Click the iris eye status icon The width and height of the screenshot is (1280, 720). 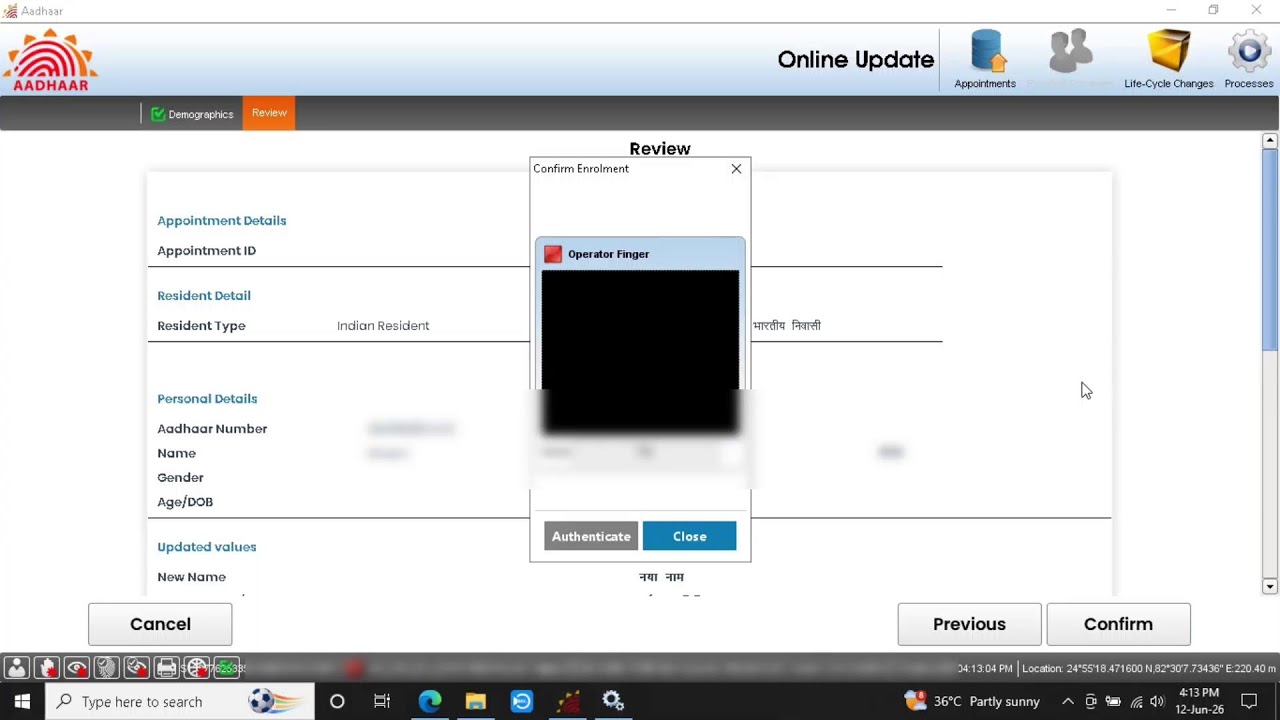(77, 668)
